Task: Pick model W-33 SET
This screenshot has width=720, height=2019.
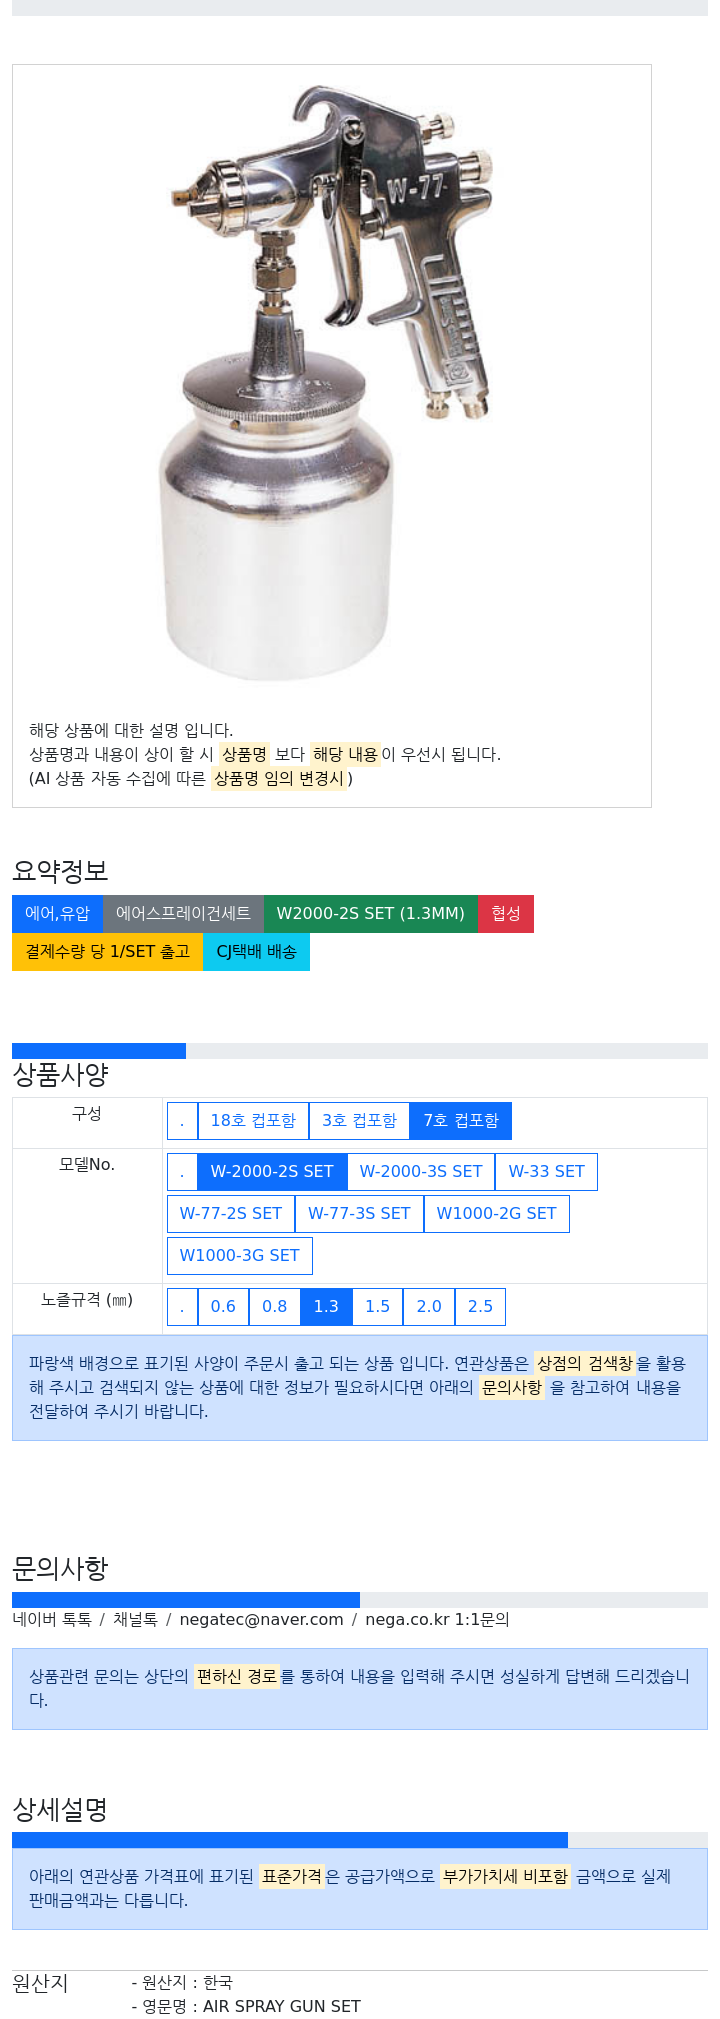Action: click(x=546, y=1171)
